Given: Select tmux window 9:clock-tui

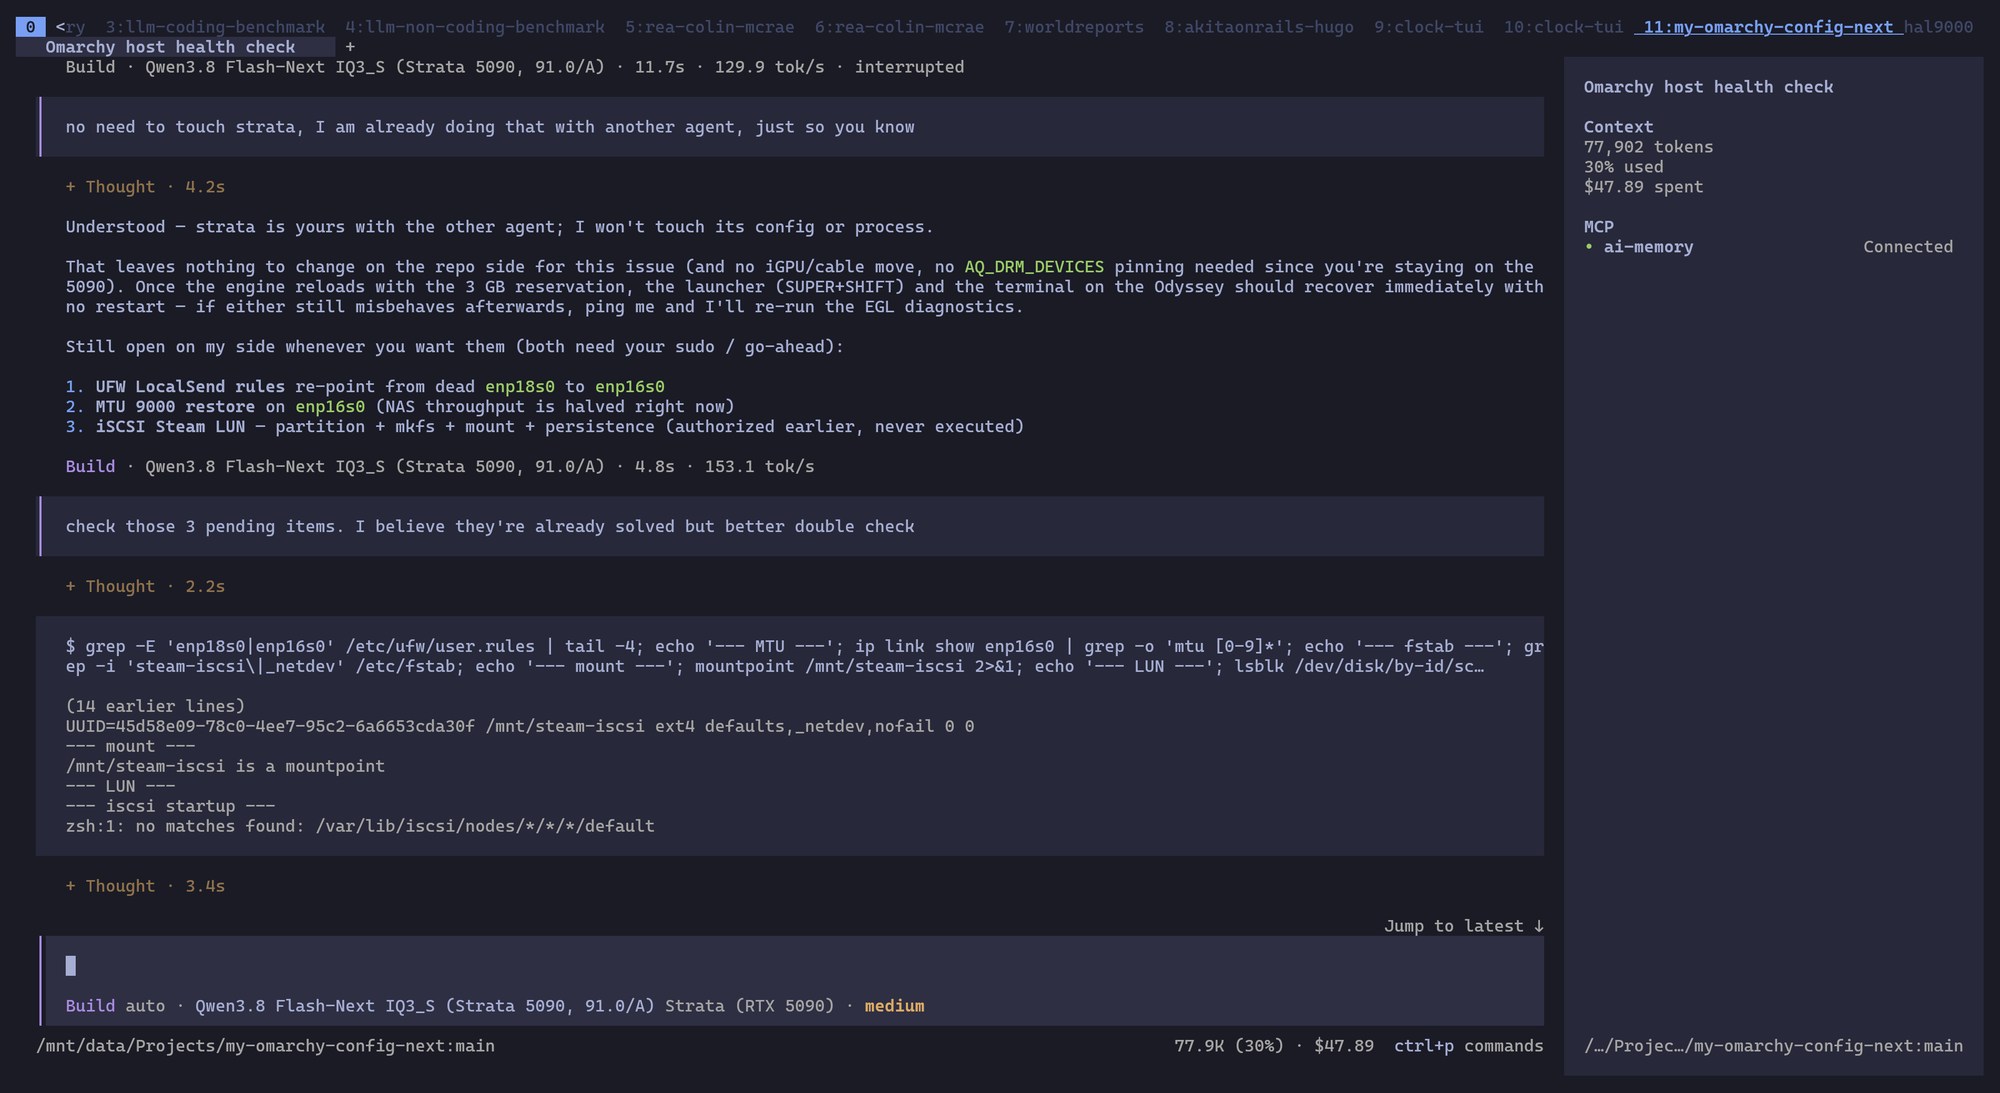Looking at the screenshot, I should (x=1429, y=27).
